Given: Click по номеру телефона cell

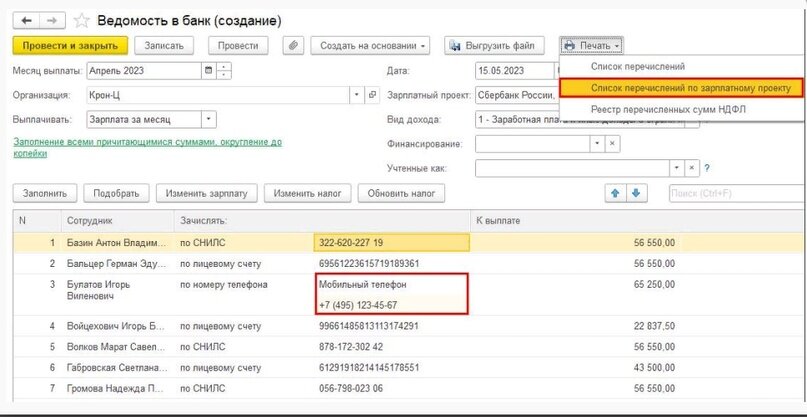Looking at the screenshot, I should [223, 284].
